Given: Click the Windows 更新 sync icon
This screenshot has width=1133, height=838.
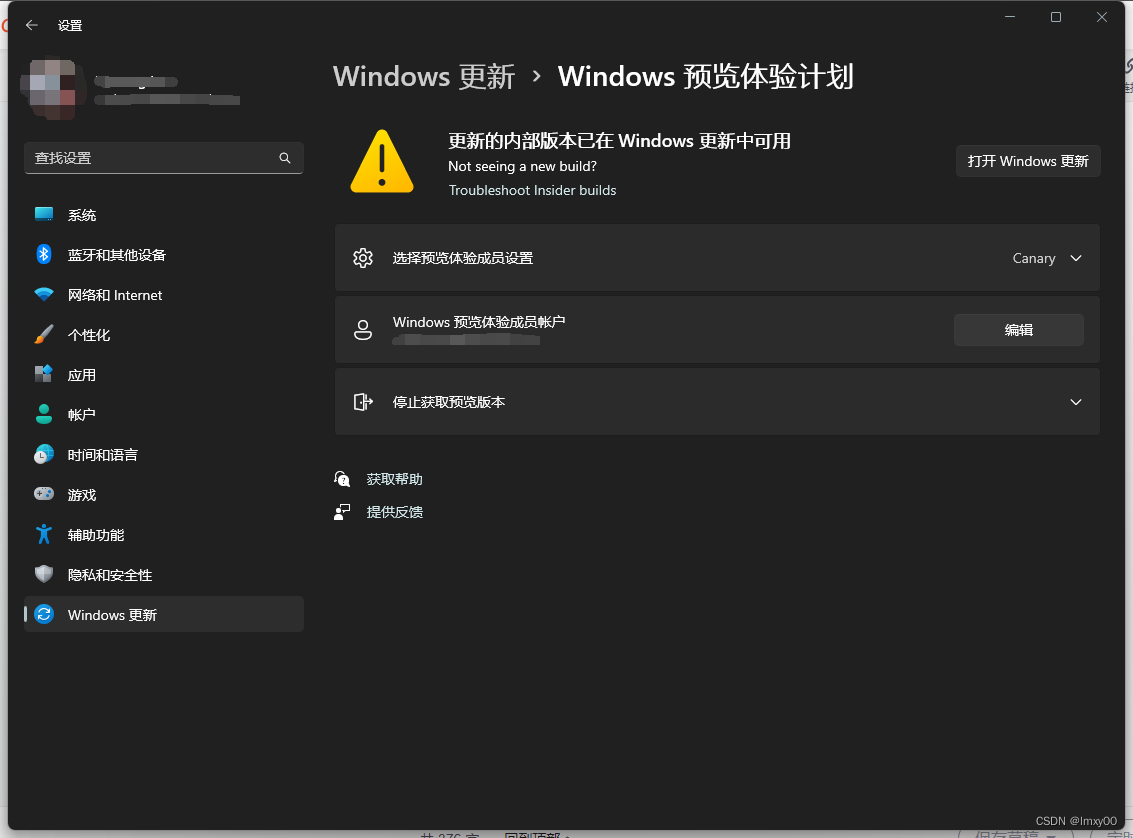Looking at the screenshot, I should 44,614.
